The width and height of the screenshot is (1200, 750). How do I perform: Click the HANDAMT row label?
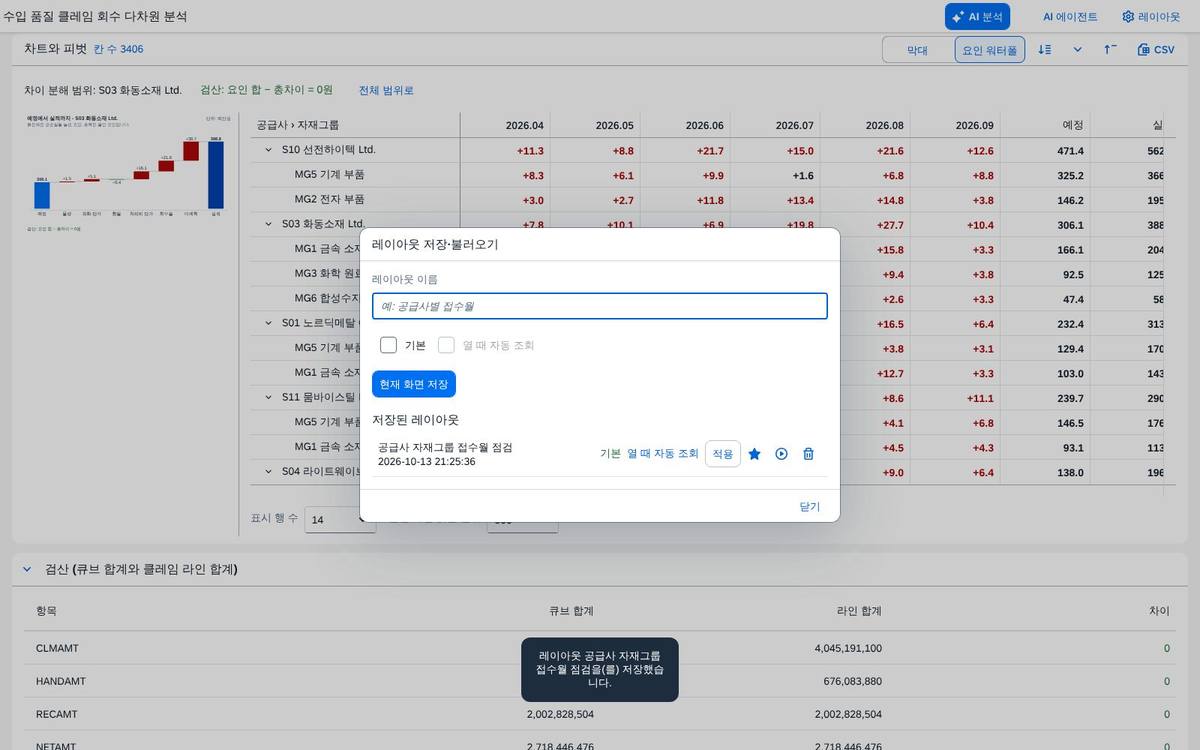click(60, 681)
